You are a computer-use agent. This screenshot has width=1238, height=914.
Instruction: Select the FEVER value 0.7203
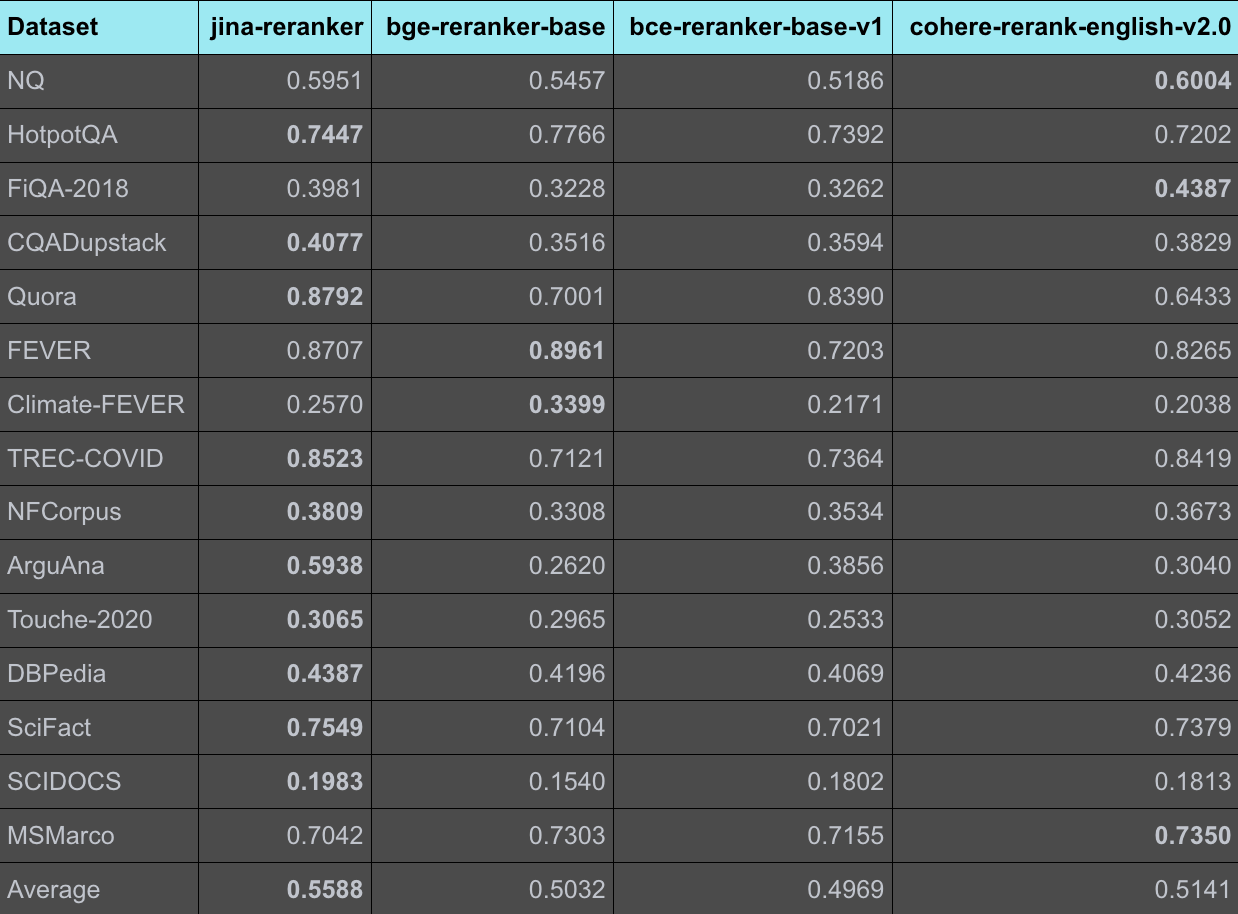[846, 351]
